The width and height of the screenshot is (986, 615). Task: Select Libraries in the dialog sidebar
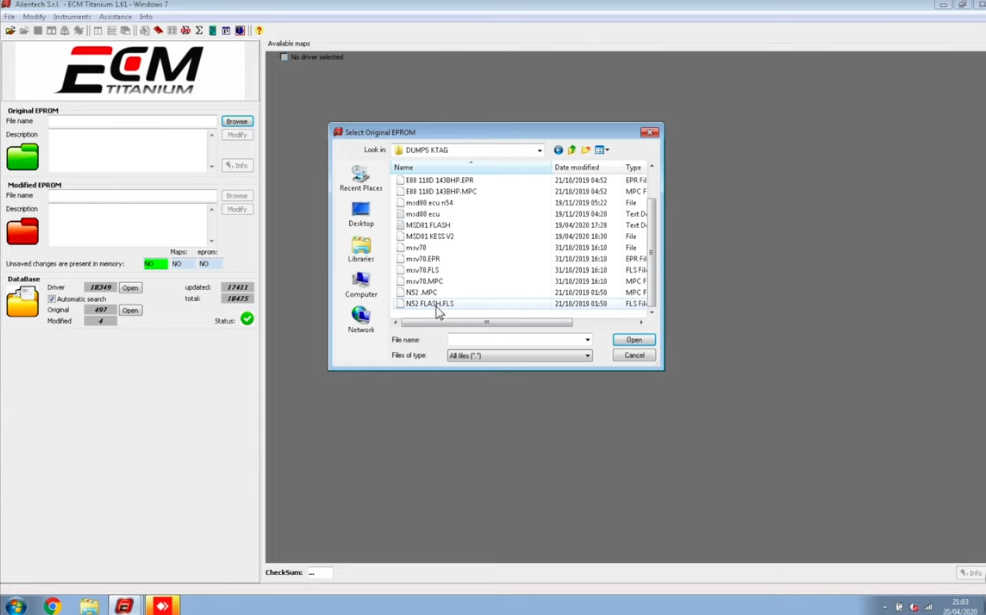click(361, 249)
